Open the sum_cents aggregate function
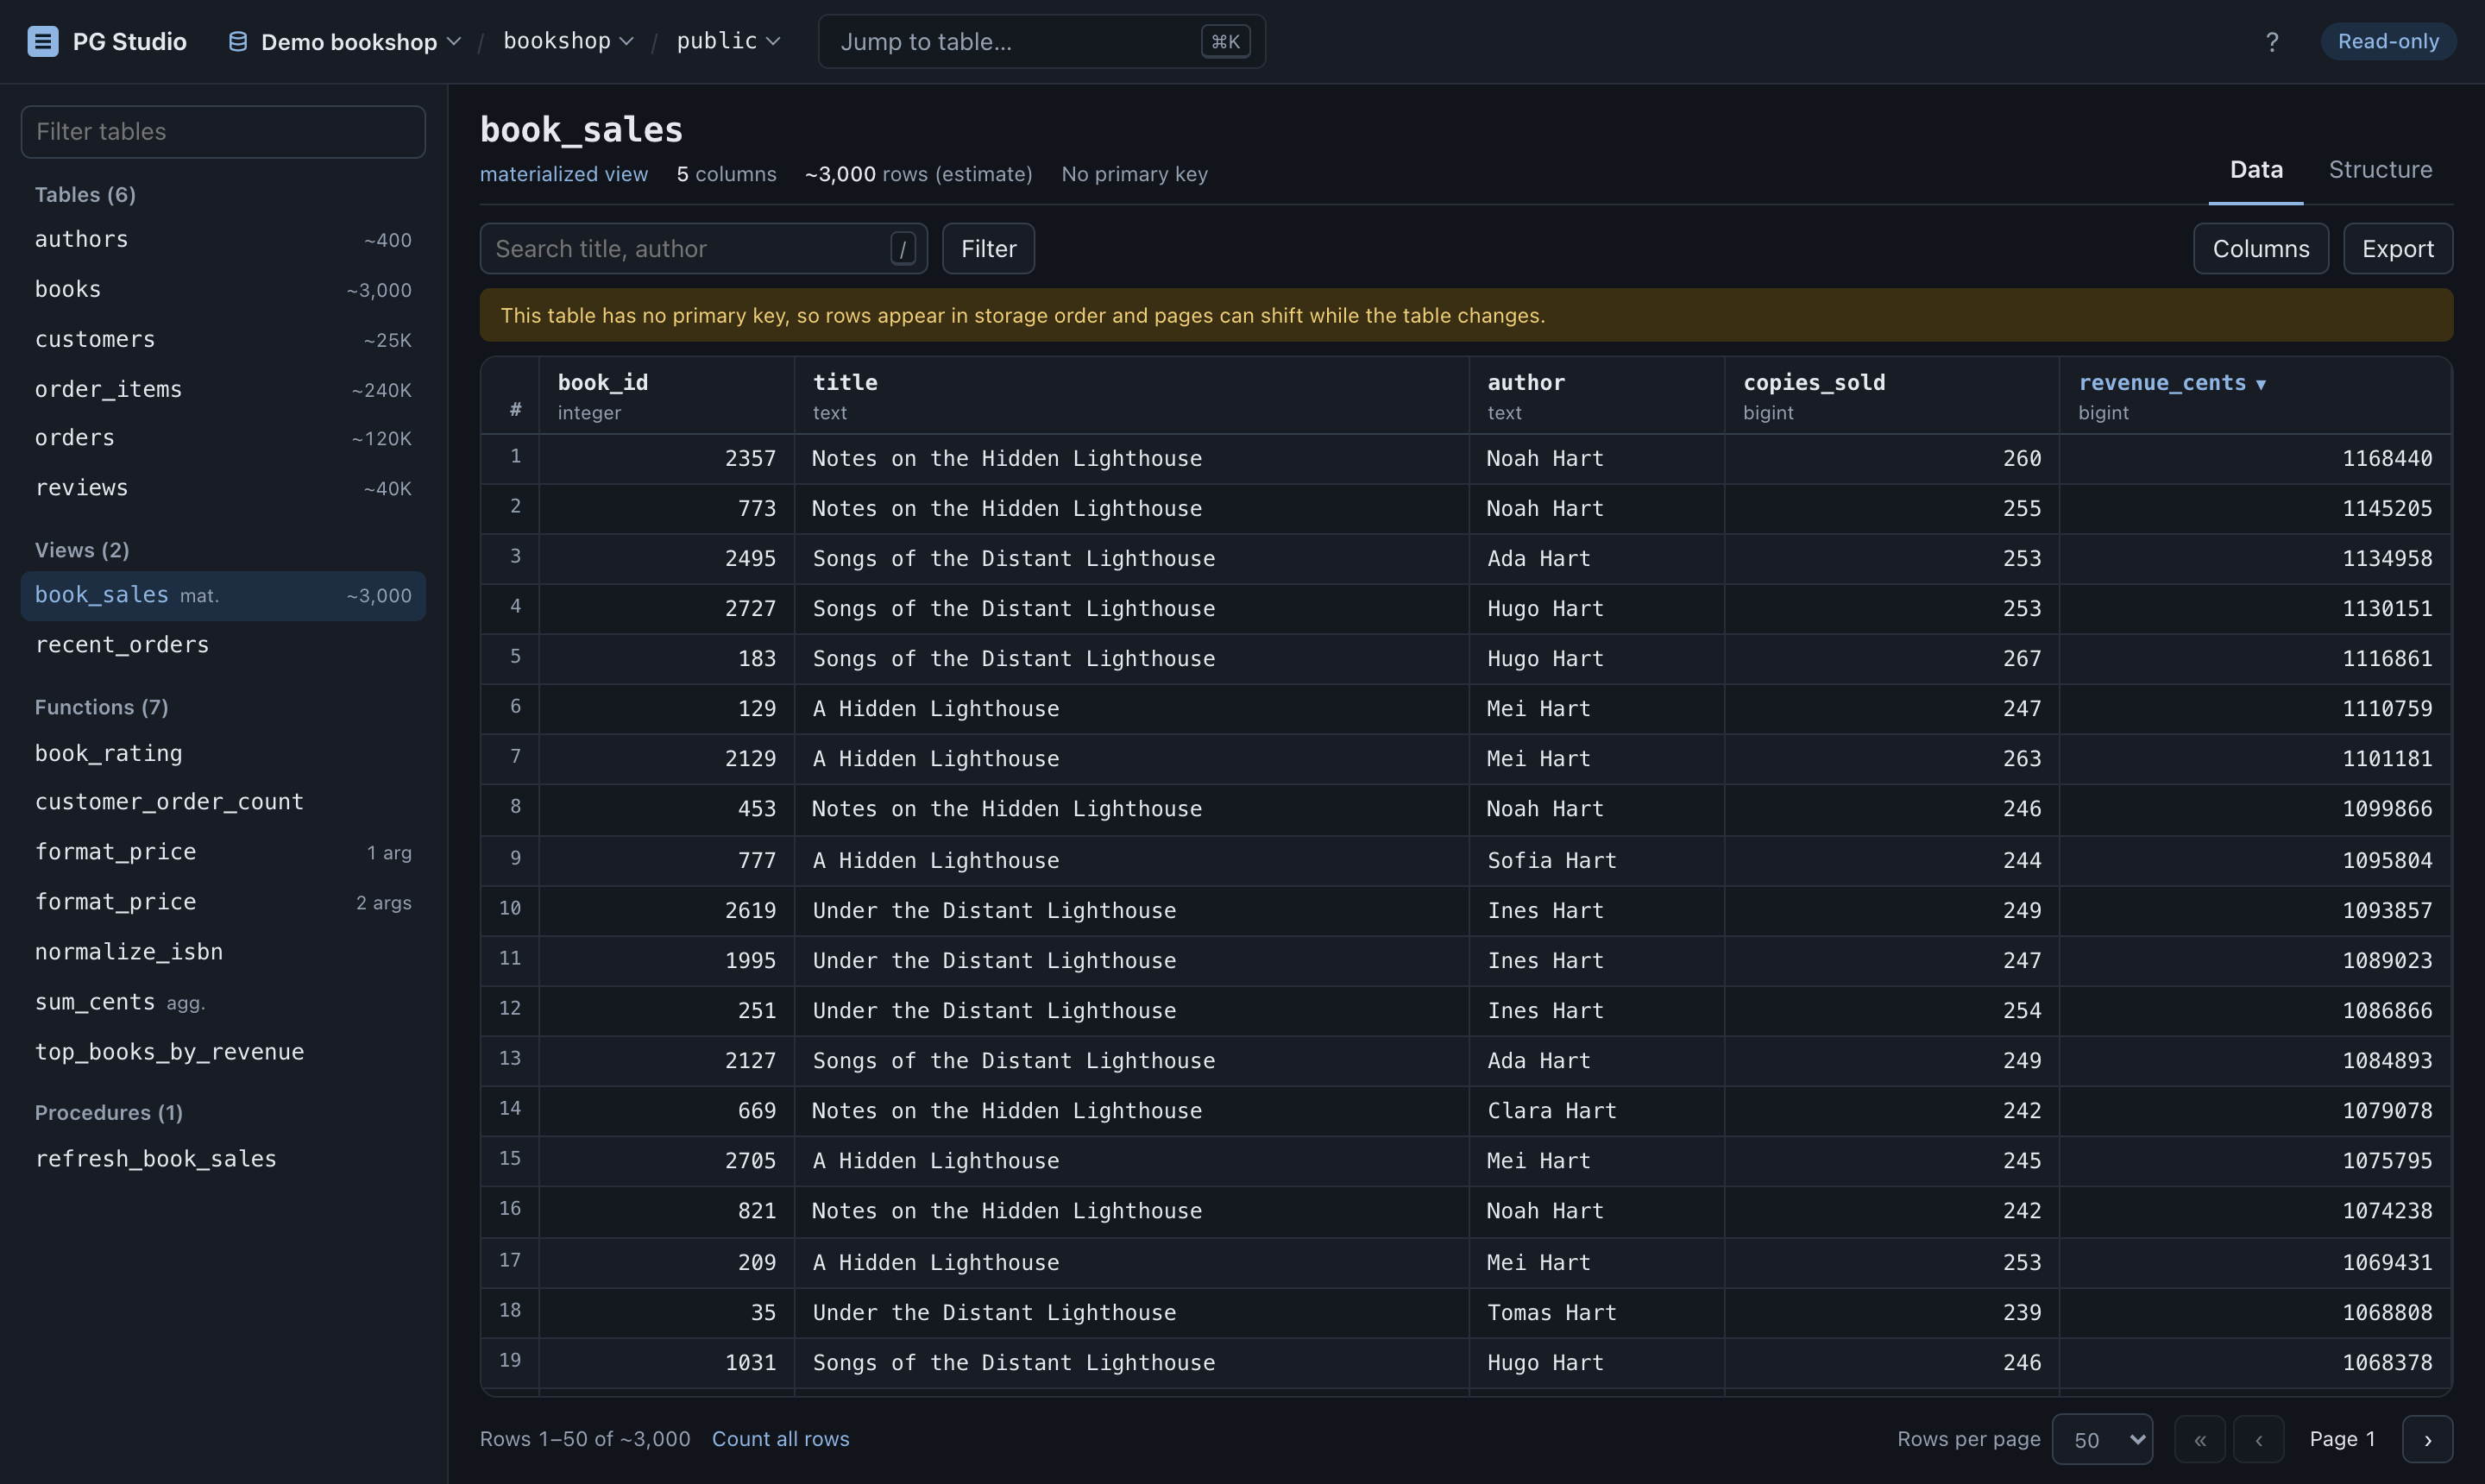 point(223,1002)
